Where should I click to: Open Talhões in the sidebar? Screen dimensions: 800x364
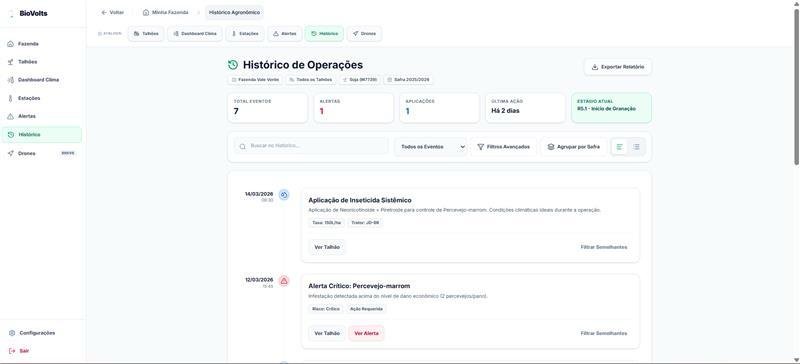(x=41, y=62)
